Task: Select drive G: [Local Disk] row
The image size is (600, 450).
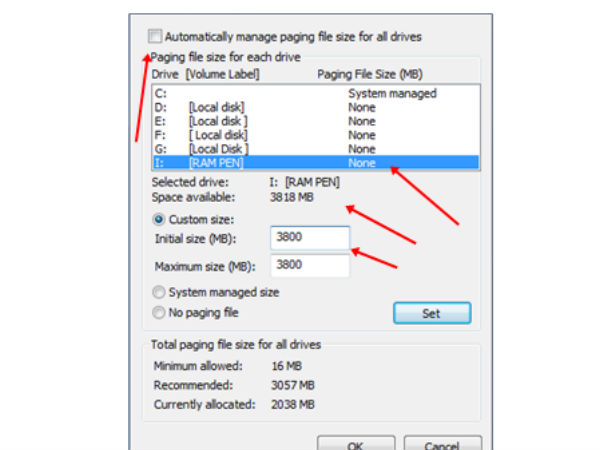Action: coord(316,149)
